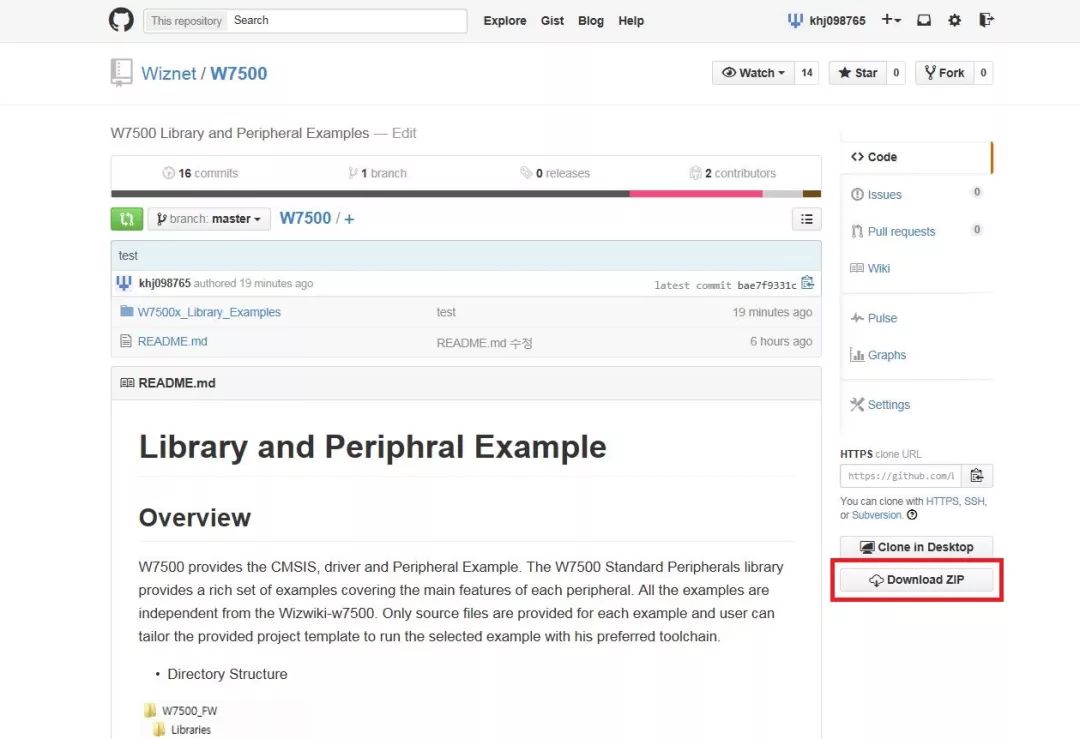Open the GitHub octocat home logo
1080x739 pixels.
121,20
